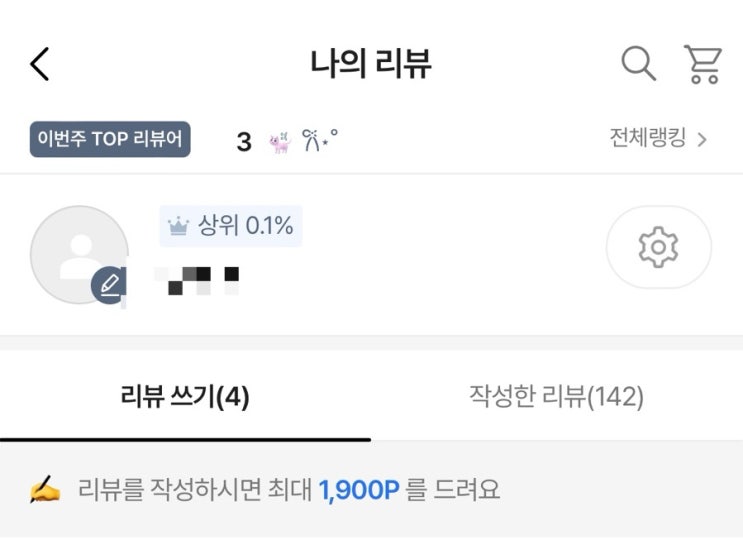The height and width of the screenshot is (540, 743).
Task: Open the 전체랭킹 link
Action: pyautogui.click(x=648, y=139)
